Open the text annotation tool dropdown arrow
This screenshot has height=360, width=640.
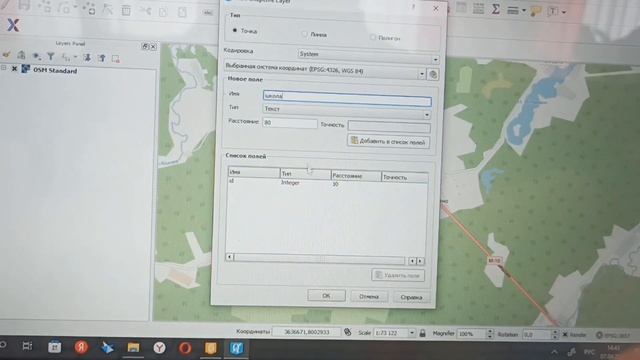click(x=564, y=12)
